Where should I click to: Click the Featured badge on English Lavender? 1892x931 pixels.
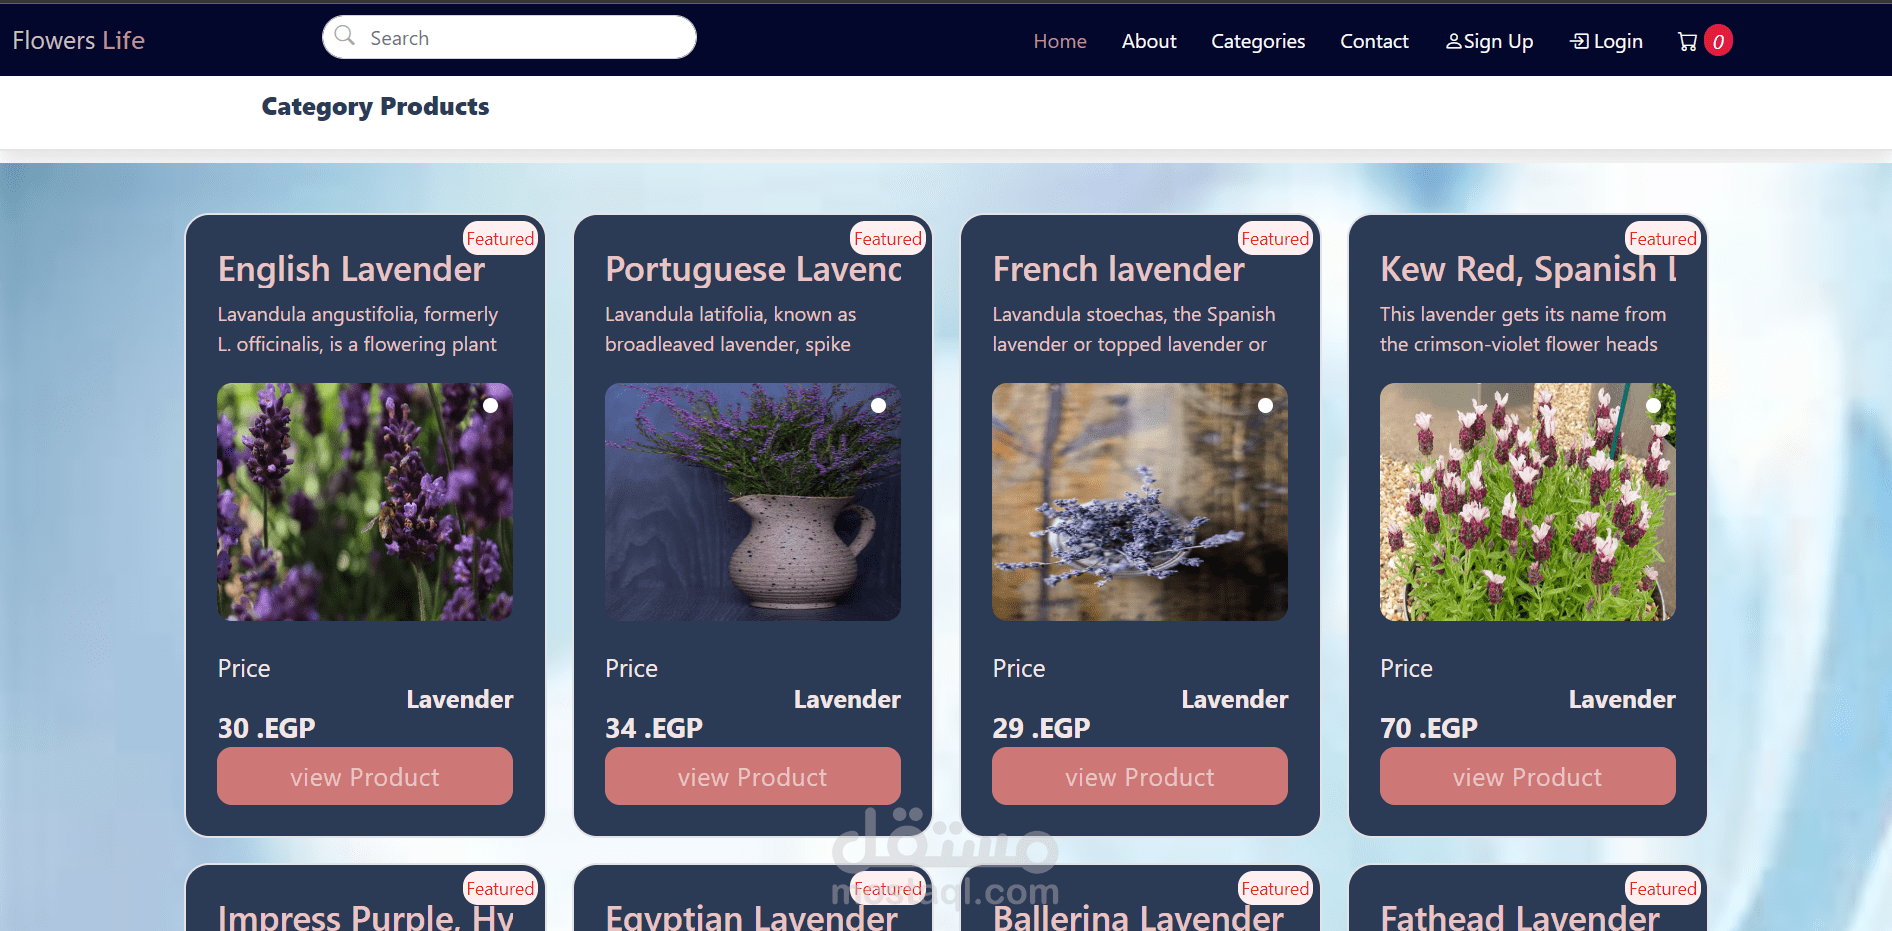(500, 238)
